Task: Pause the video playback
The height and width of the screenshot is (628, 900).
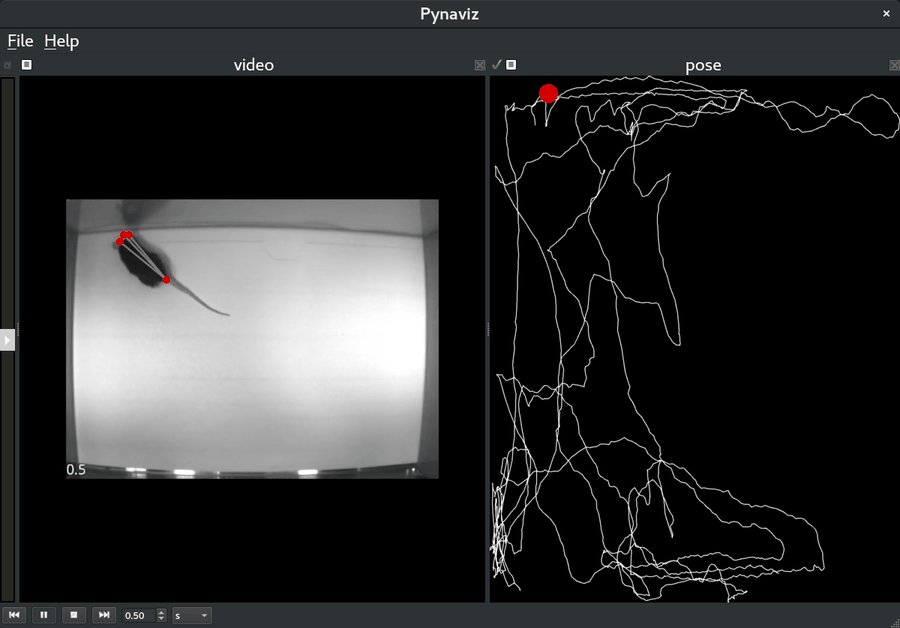Action: click(44, 615)
